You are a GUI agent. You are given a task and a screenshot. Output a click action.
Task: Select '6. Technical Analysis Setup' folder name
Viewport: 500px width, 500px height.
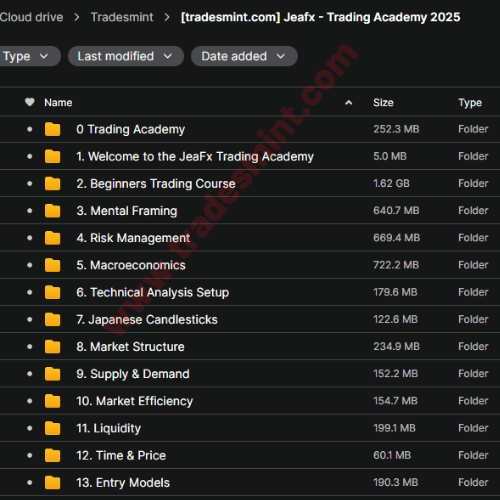(152, 292)
